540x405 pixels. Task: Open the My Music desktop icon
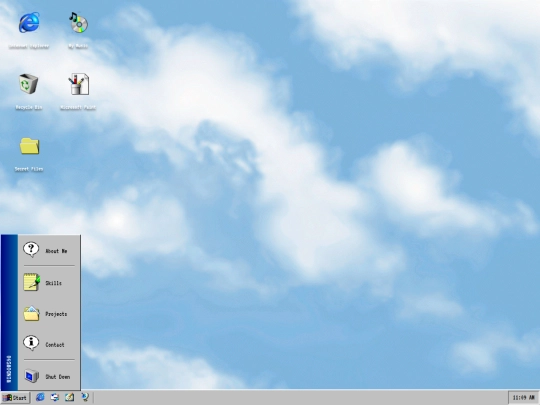coord(78,23)
